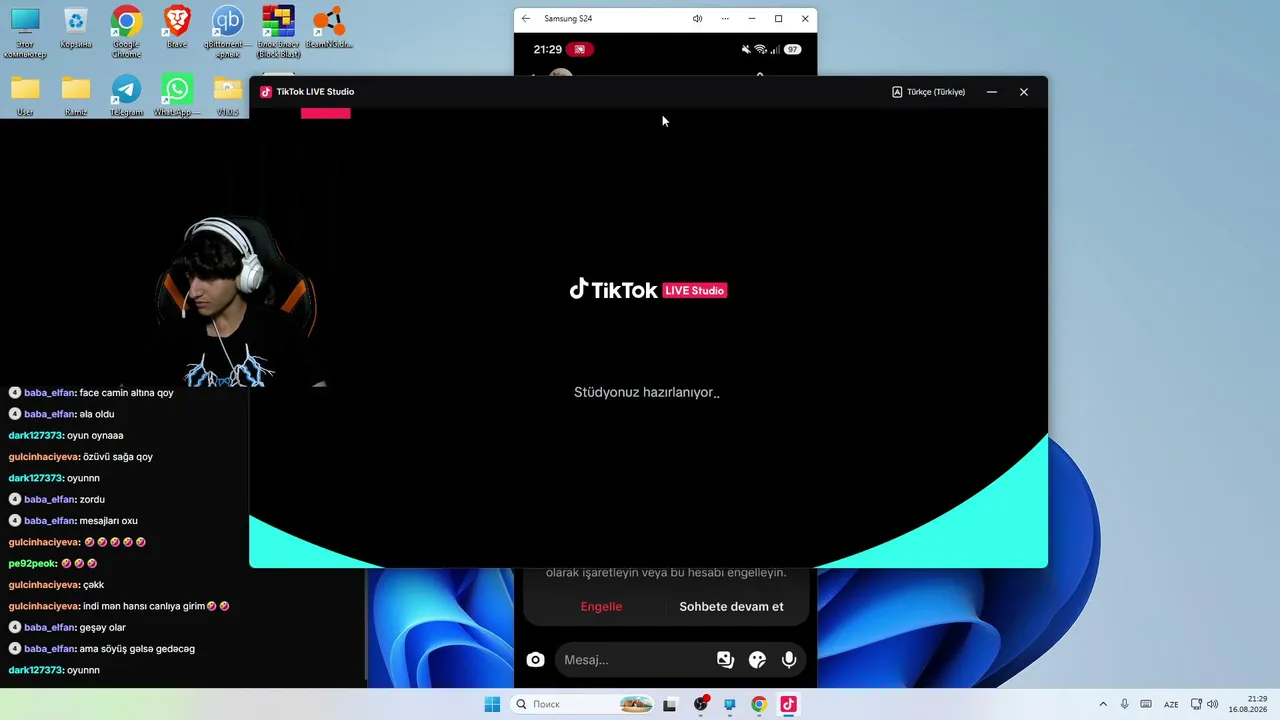Viewport: 1280px width, 720px height.
Task: Switch to Google Chrome from the taskbar
Action: coord(759,704)
